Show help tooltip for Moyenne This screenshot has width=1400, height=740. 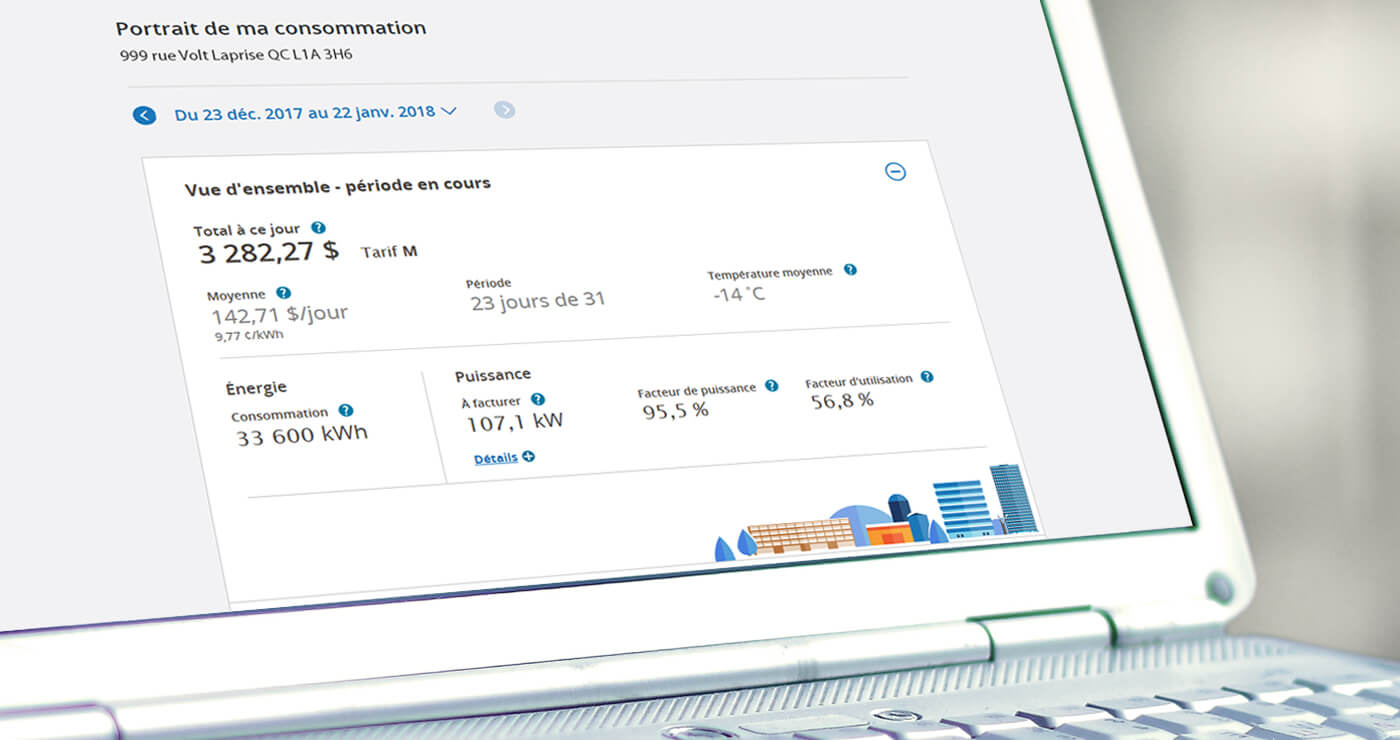click(283, 293)
